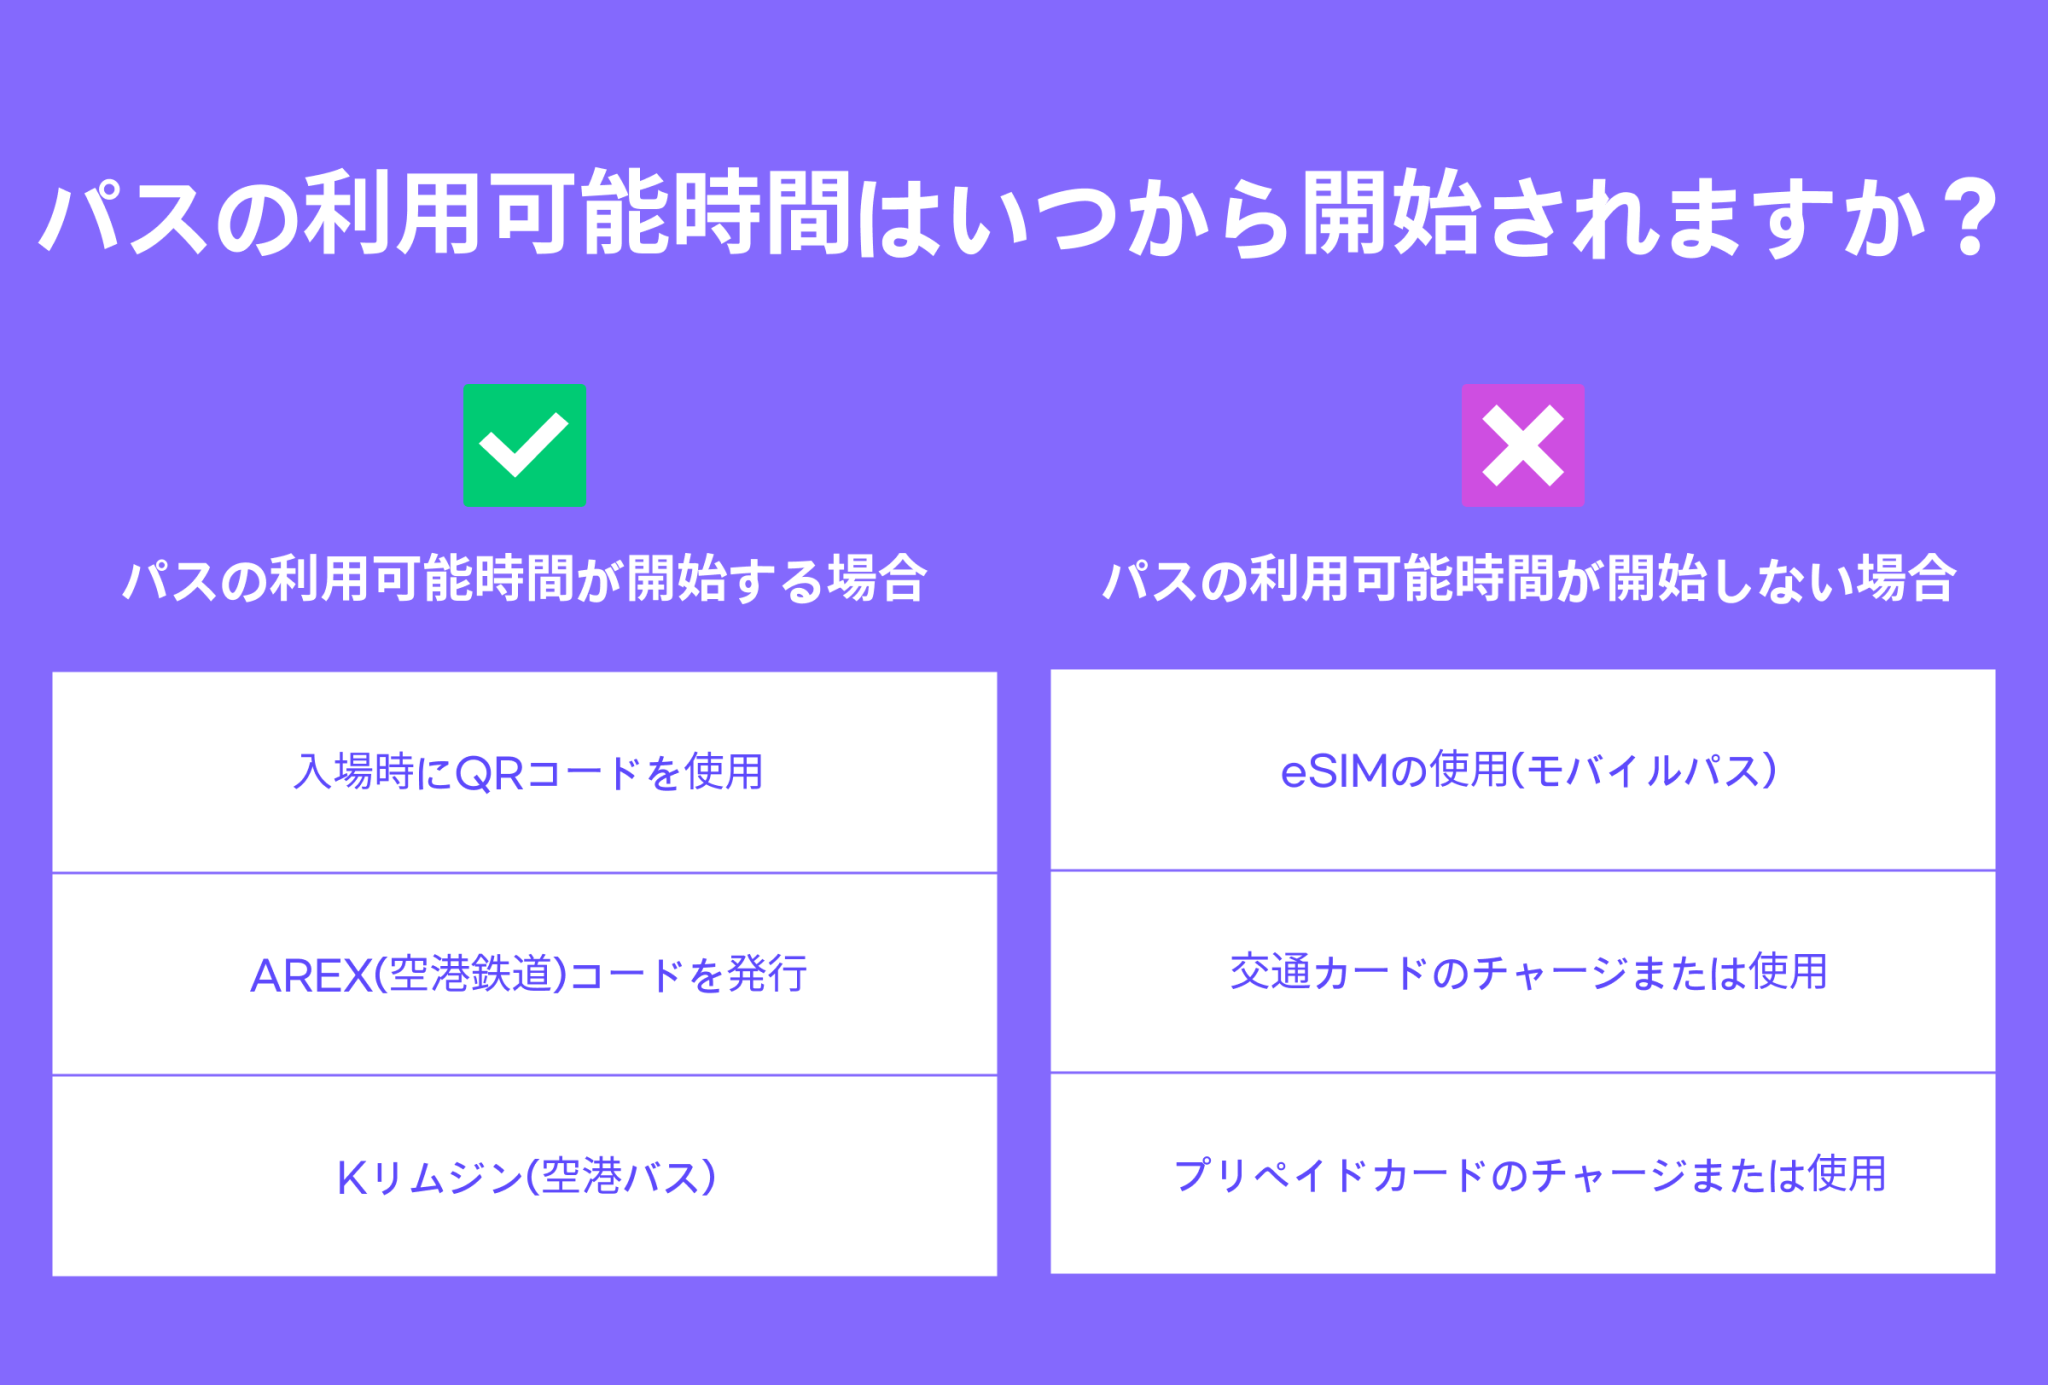
Task: Click the eSIM text in the right table
Action: 1334,771
